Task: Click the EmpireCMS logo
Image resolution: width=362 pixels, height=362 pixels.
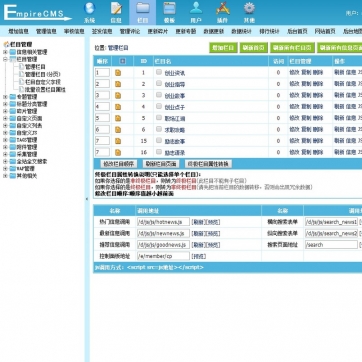Action: pos(37,13)
